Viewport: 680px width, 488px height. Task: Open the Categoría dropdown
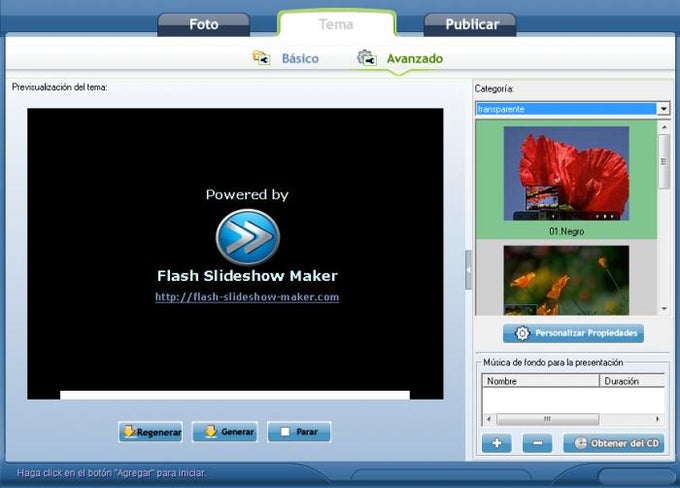[664, 109]
